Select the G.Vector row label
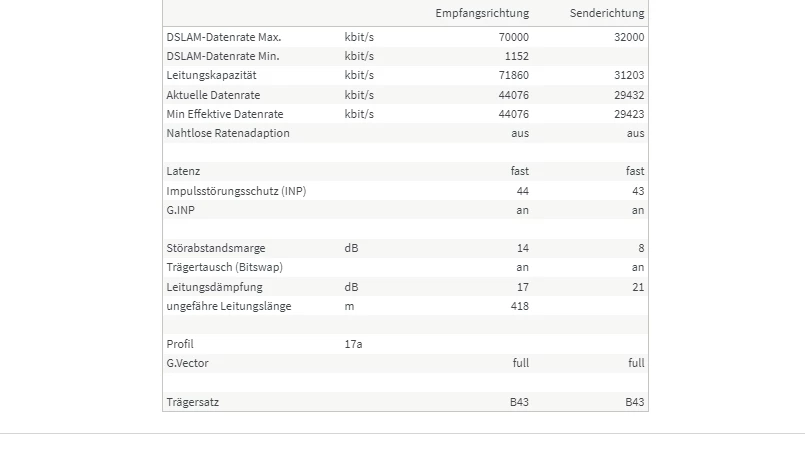This screenshot has width=805, height=452. [187, 363]
